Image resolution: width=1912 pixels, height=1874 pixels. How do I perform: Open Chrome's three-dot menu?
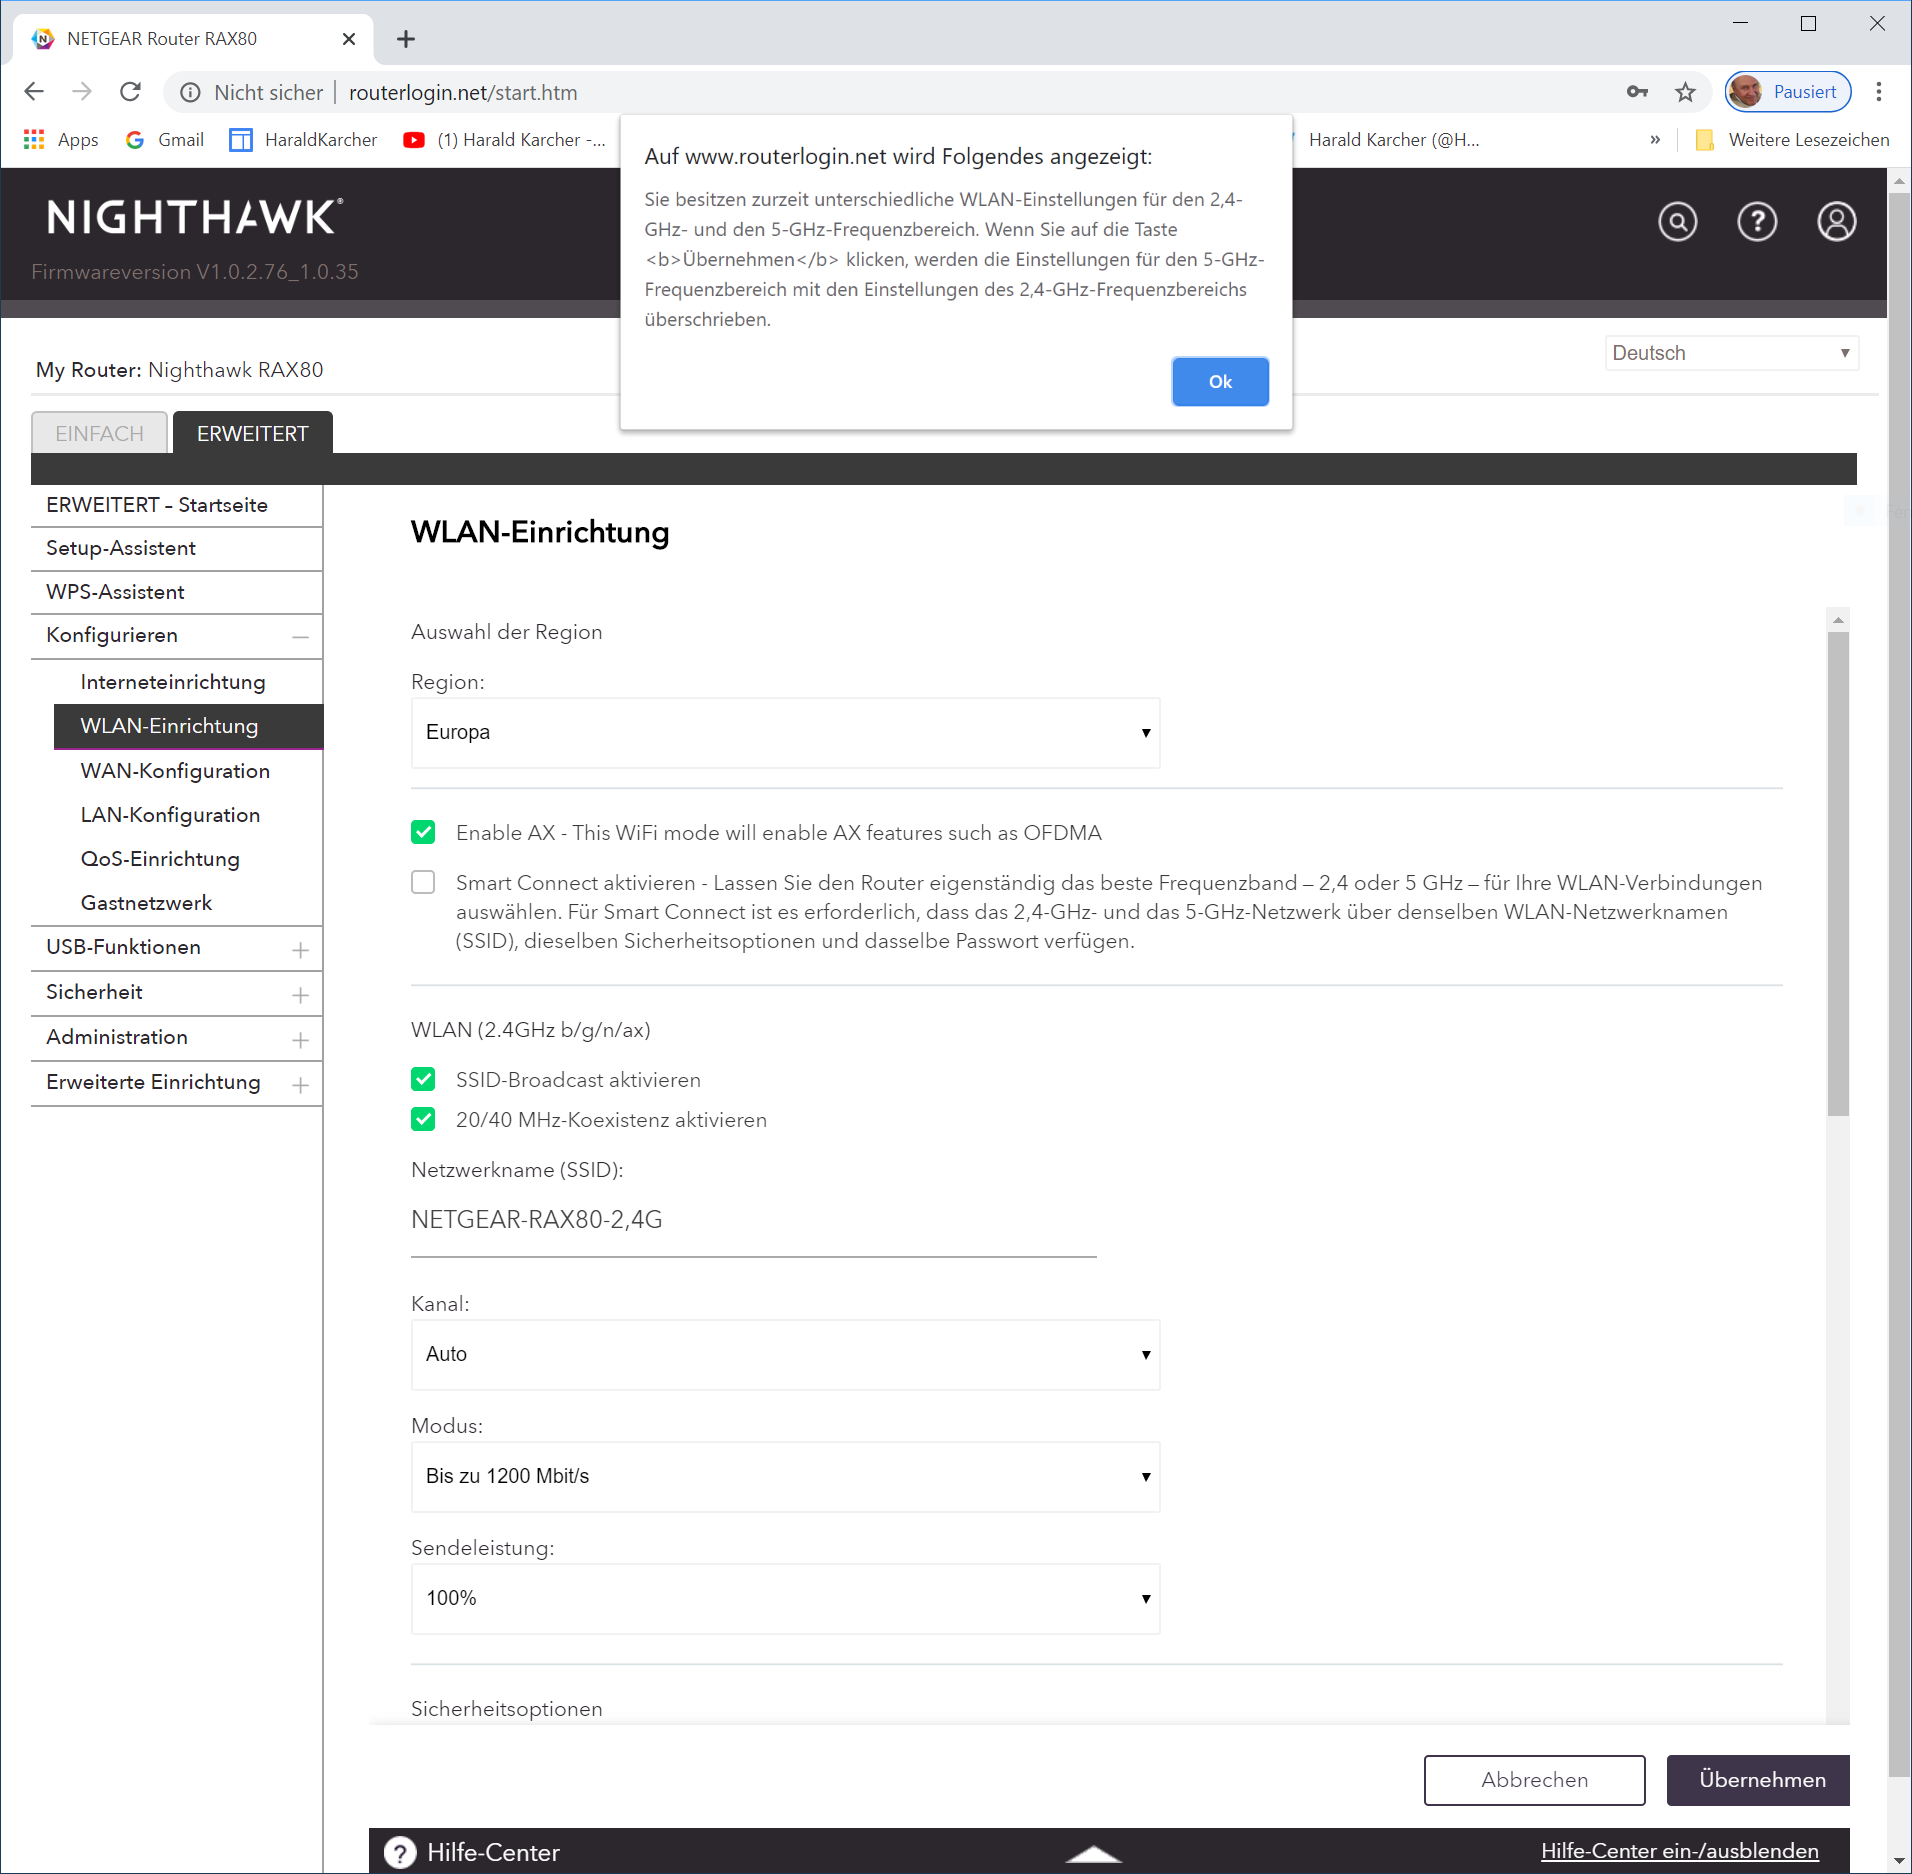[x=1879, y=92]
